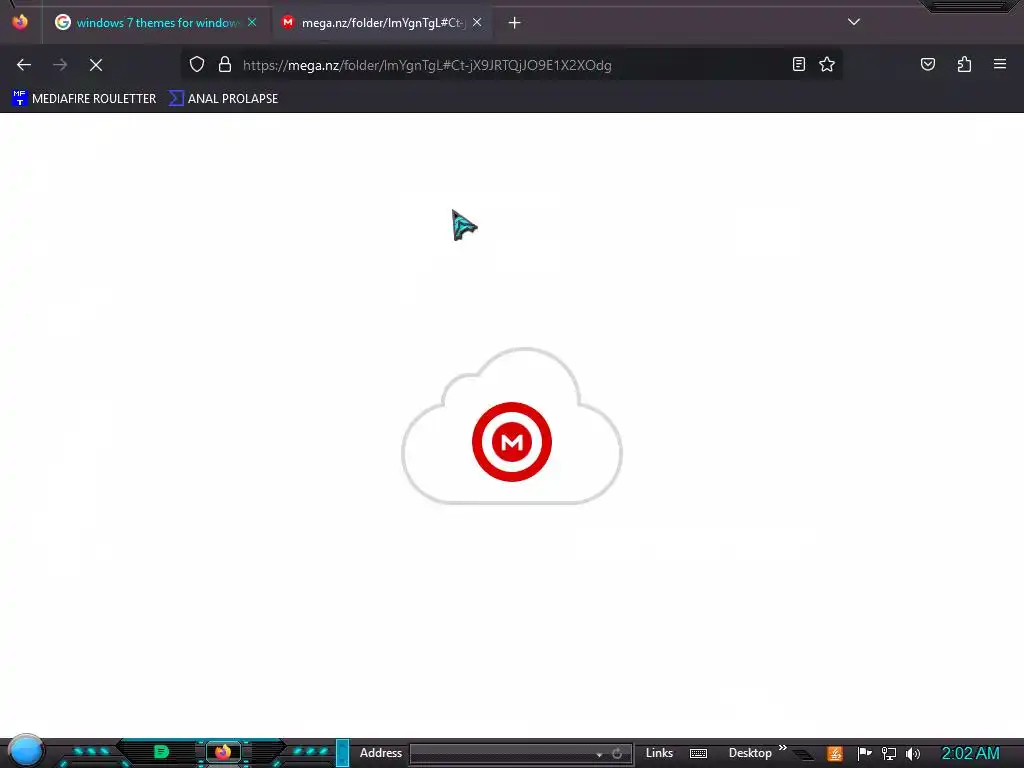This screenshot has height=768, width=1024.
Task: Expand the Desktop toolbar chevron
Action: pyautogui.click(x=782, y=748)
